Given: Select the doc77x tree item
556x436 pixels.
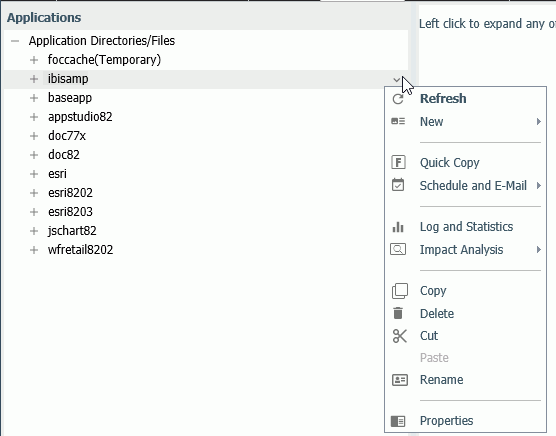Looking at the screenshot, I should [67, 136].
